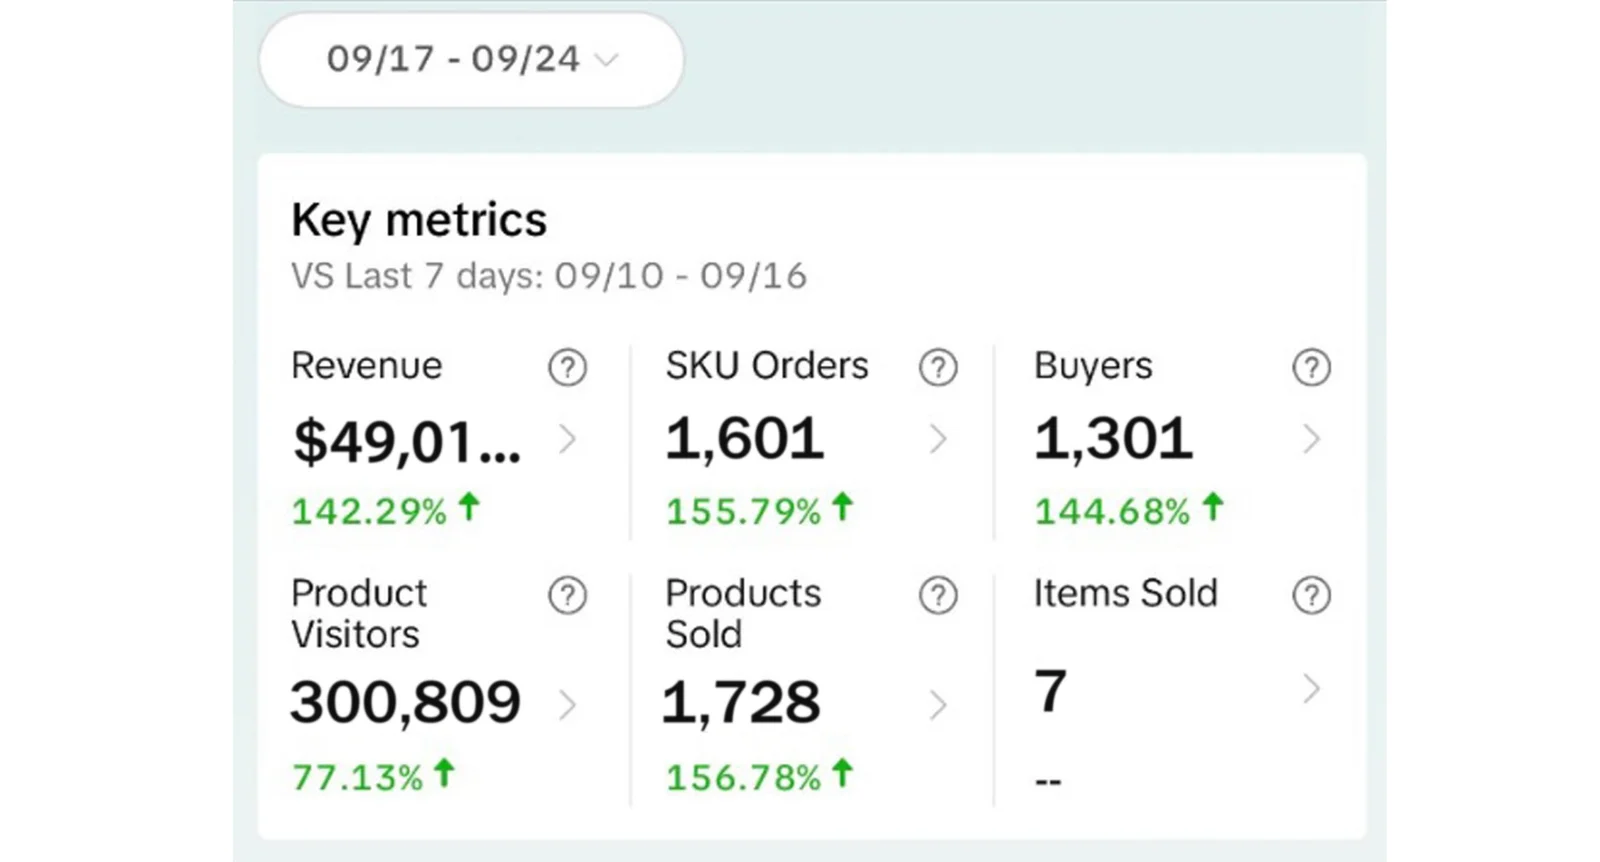Open help tooltip for Revenue
1600x862 pixels.
[567, 368]
